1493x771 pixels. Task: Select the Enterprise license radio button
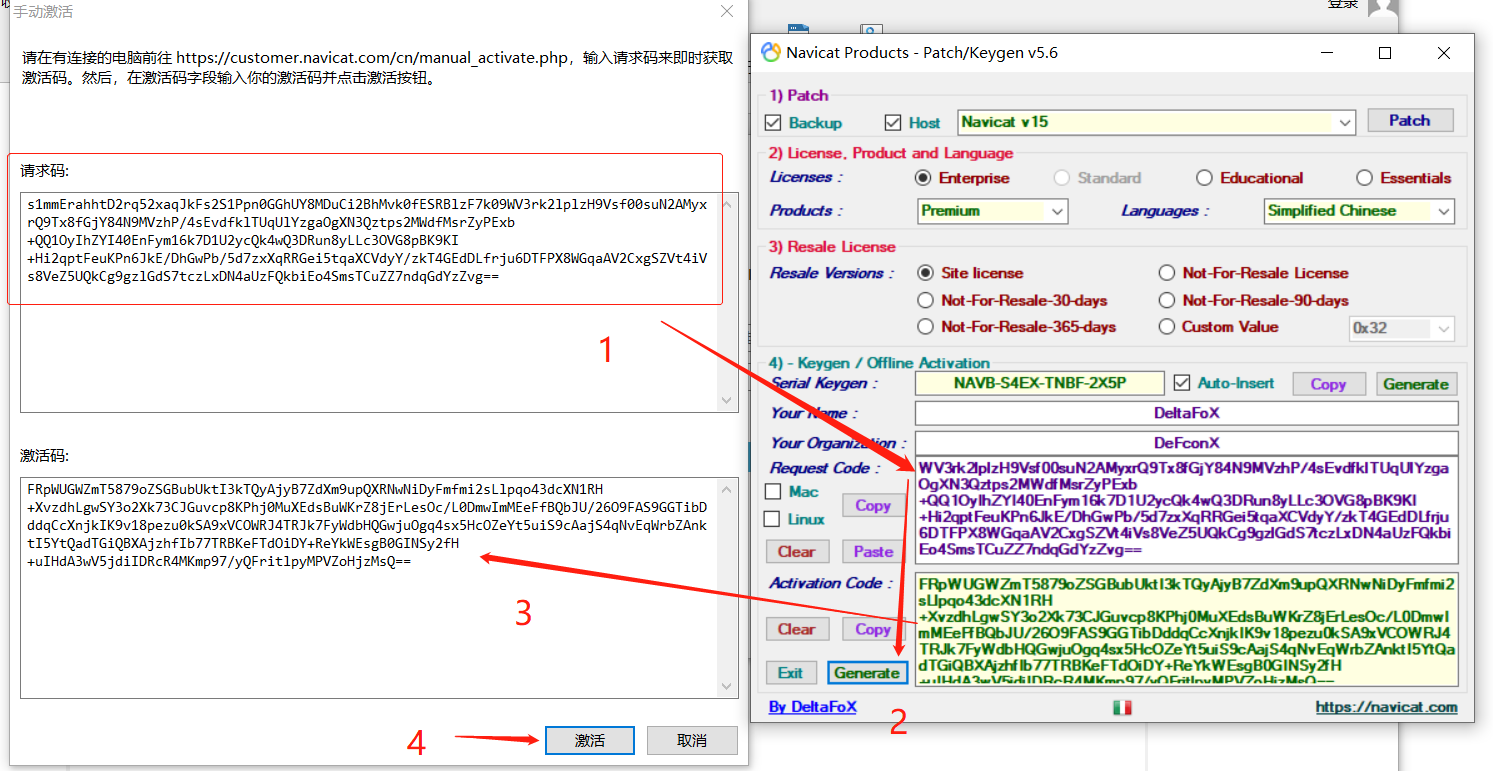pyautogui.click(x=923, y=178)
